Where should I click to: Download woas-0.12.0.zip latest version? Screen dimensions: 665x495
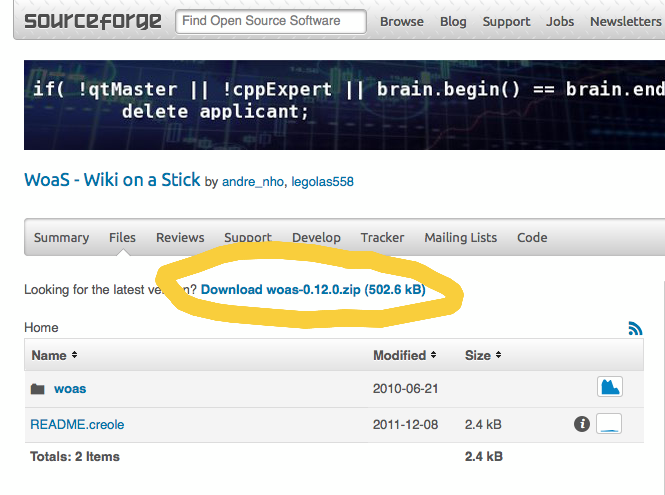313,290
